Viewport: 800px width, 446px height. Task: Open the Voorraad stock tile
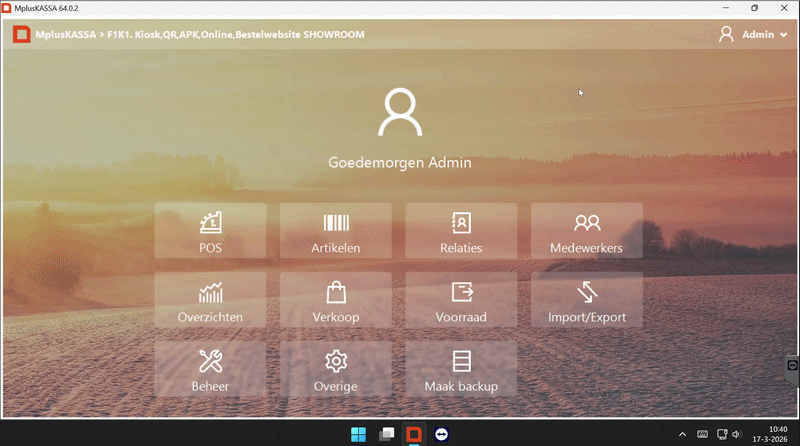pyautogui.click(x=461, y=300)
